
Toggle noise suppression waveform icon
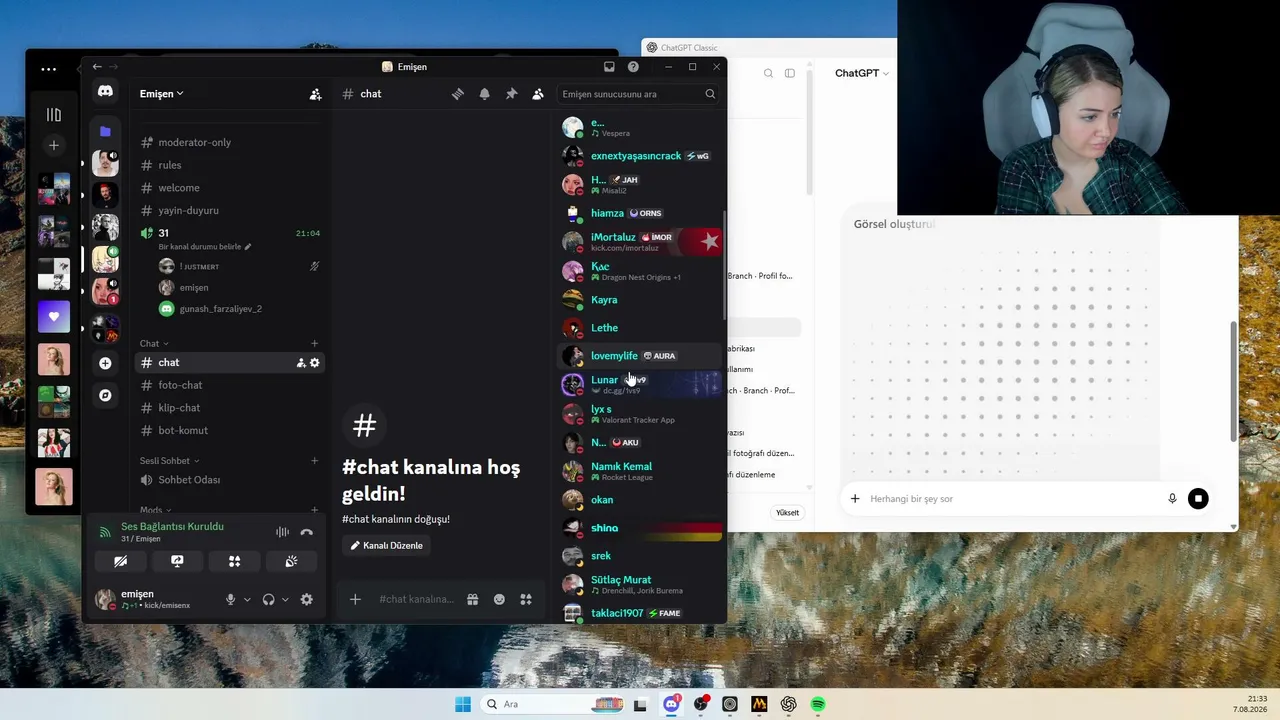[x=282, y=532]
